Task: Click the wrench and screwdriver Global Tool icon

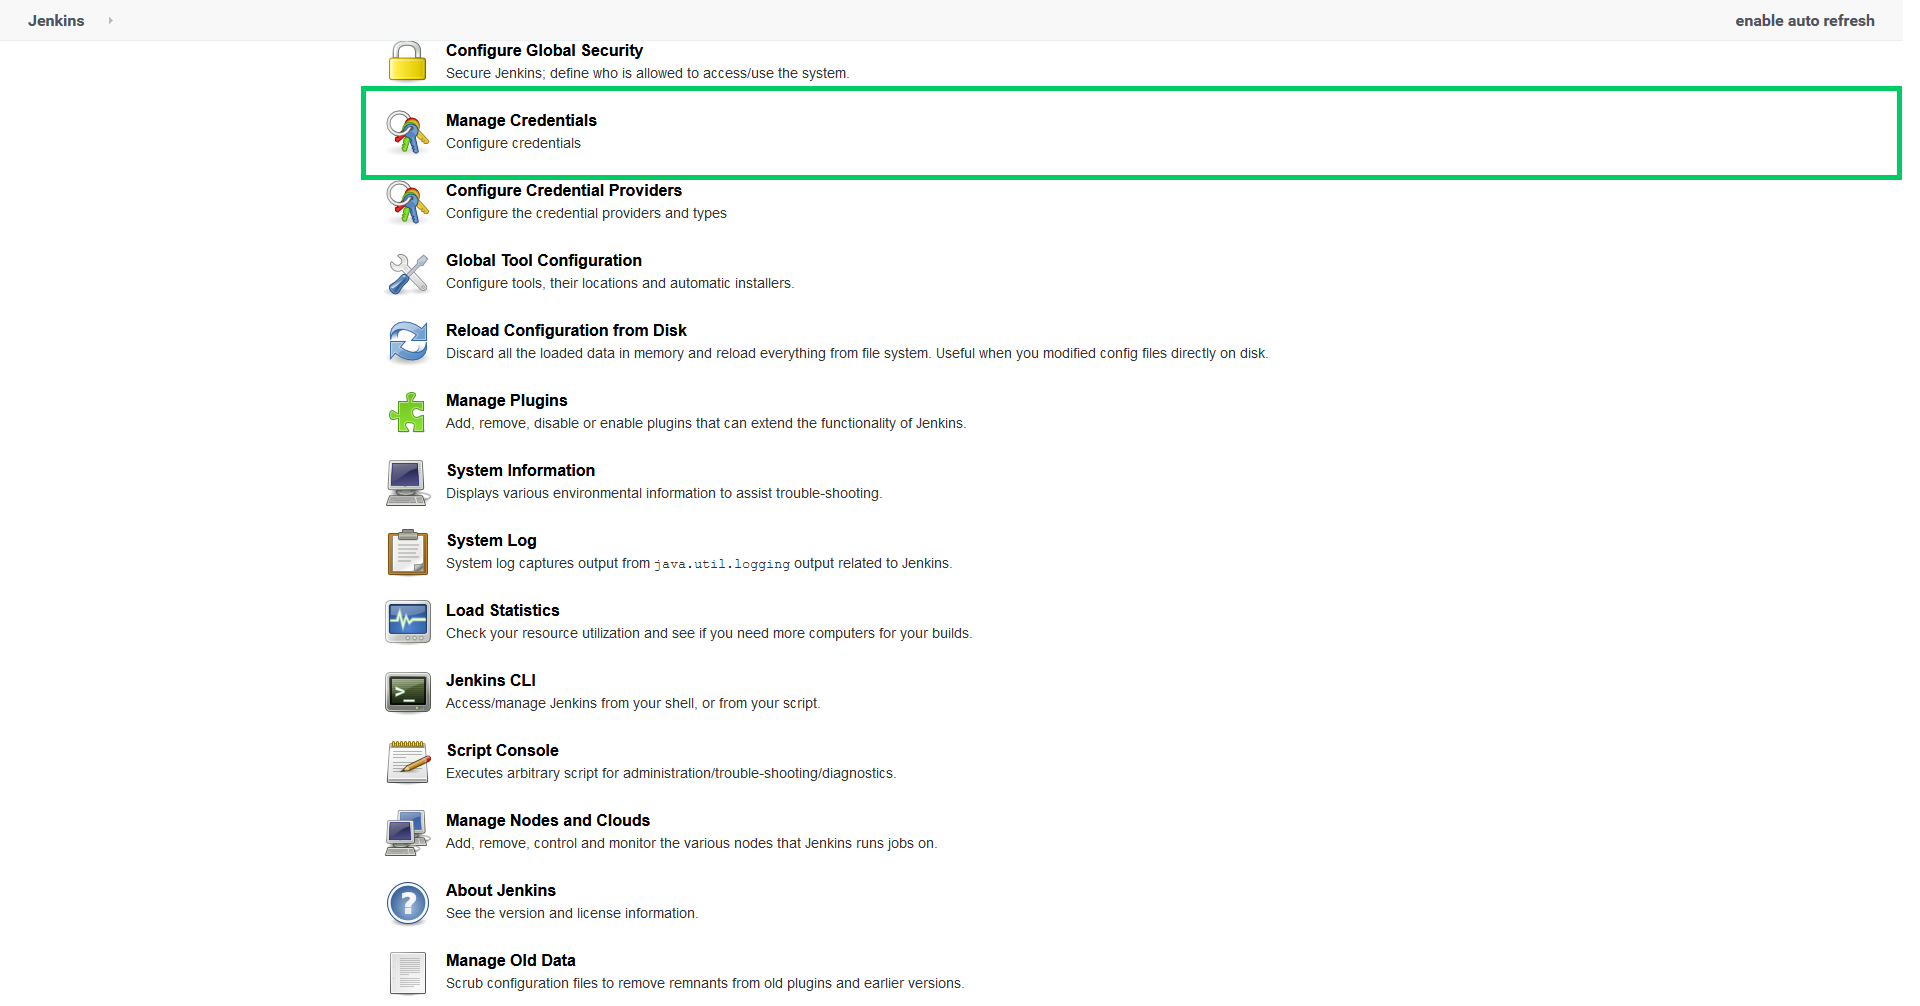Action: [x=407, y=273]
